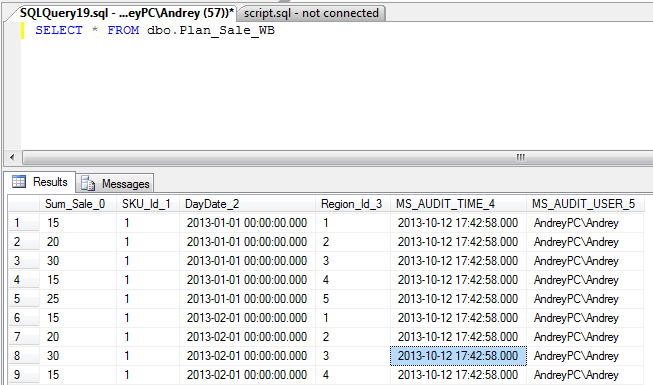
Task: Select row header number 1
Action: click(x=24, y=223)
